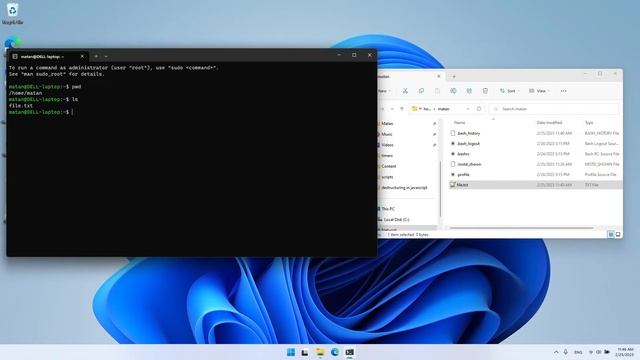Open the Microsoft Edge desktop shortcut
The image size is (640, 360).
click(x=12, y=43)
